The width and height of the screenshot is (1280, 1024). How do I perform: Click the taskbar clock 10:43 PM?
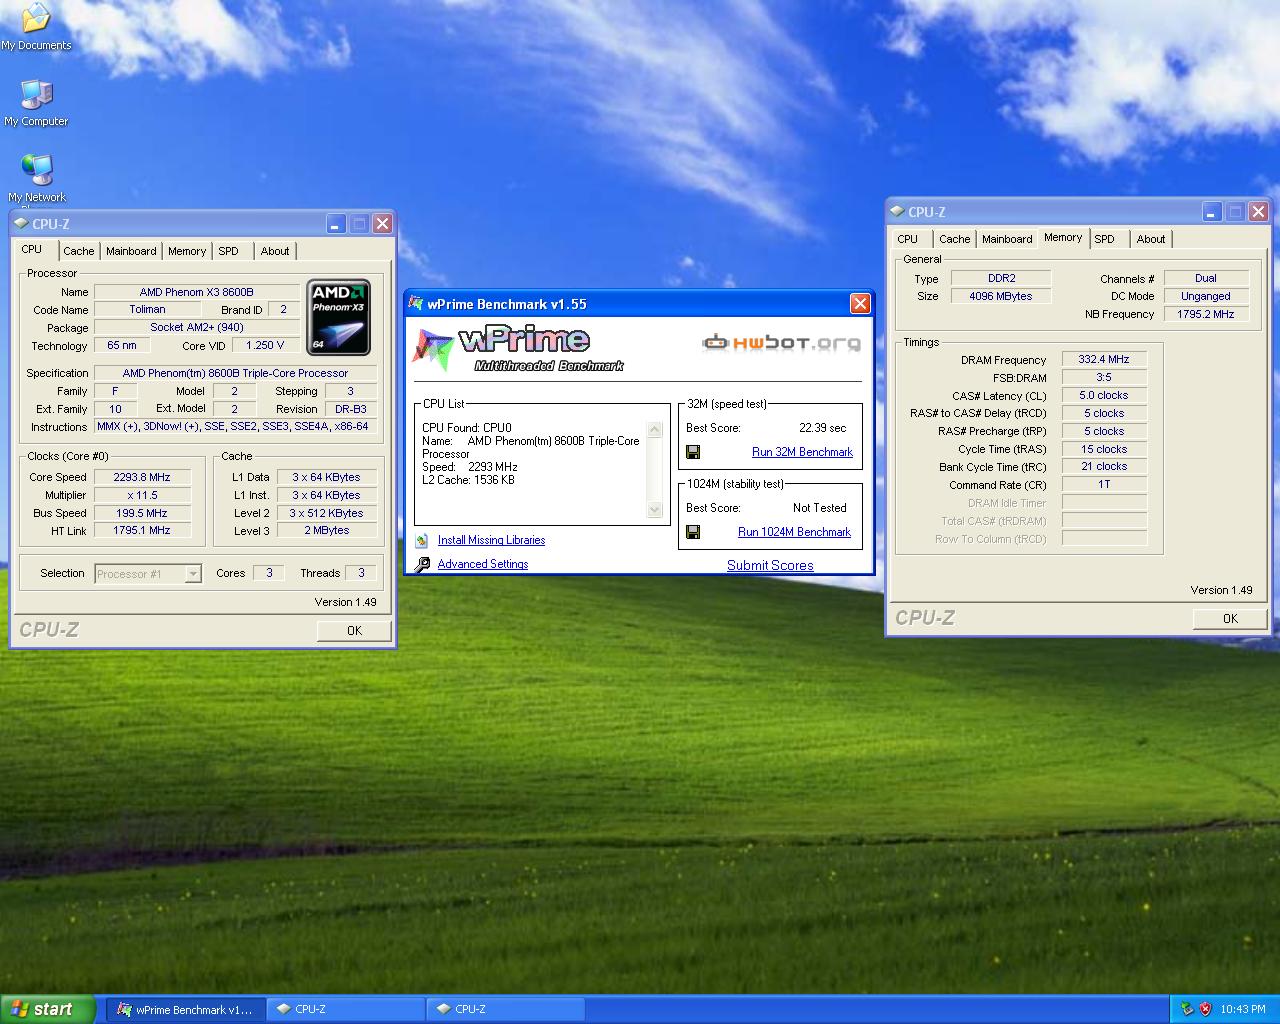pyautogui.click(x=1243, y=1009)
